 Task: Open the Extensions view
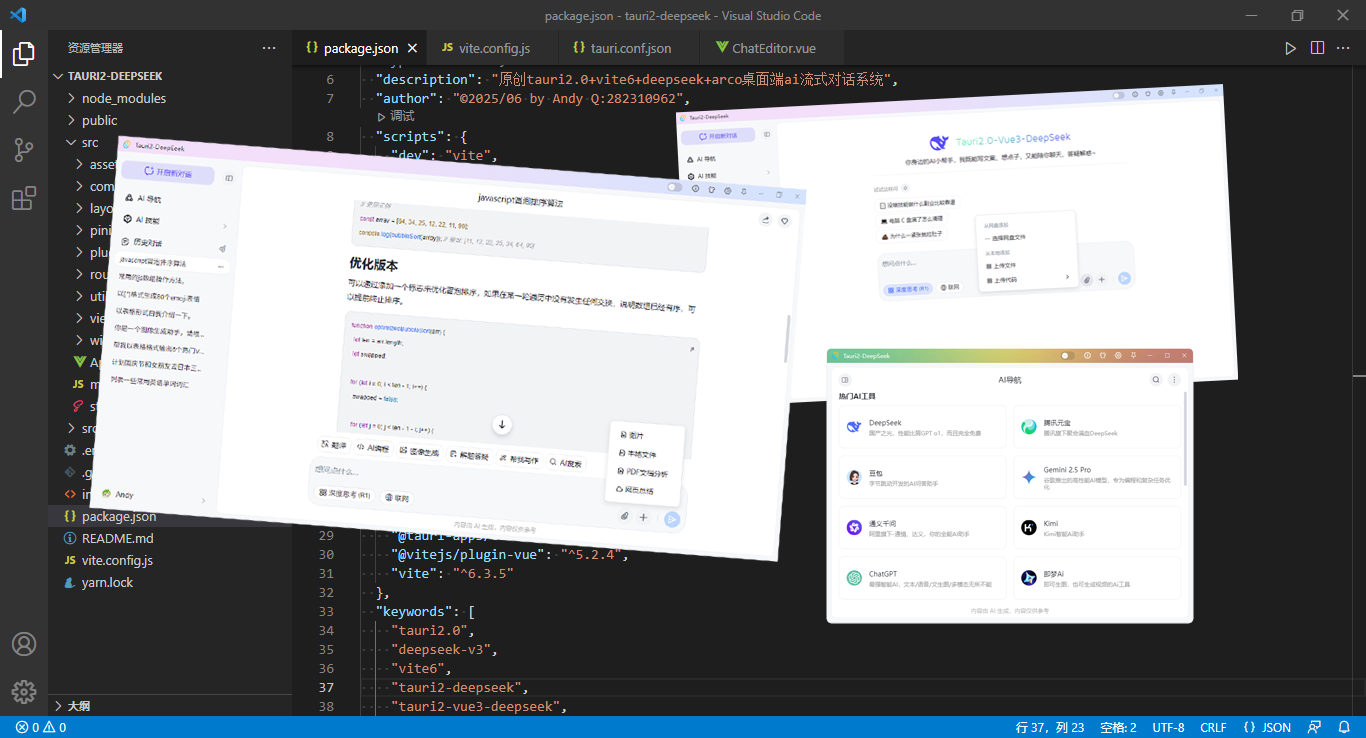pos(24,198)
